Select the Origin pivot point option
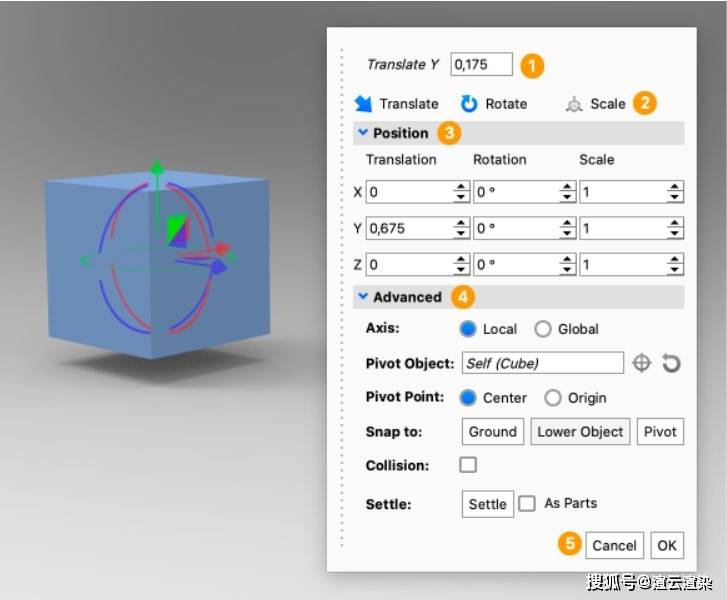727x600 pixels. click(x=553, y=398)
